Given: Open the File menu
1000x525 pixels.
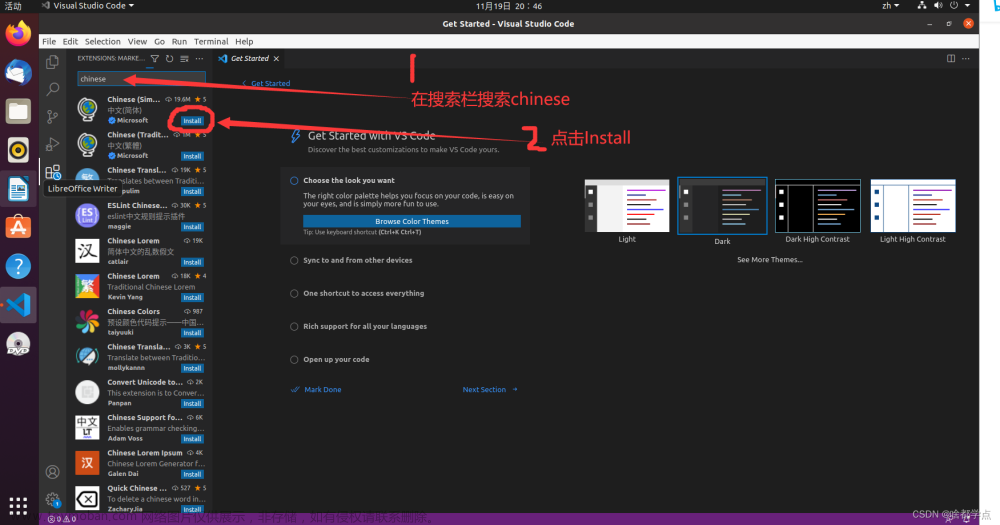Looking at the screenshot, I should (x=49, y=41).
